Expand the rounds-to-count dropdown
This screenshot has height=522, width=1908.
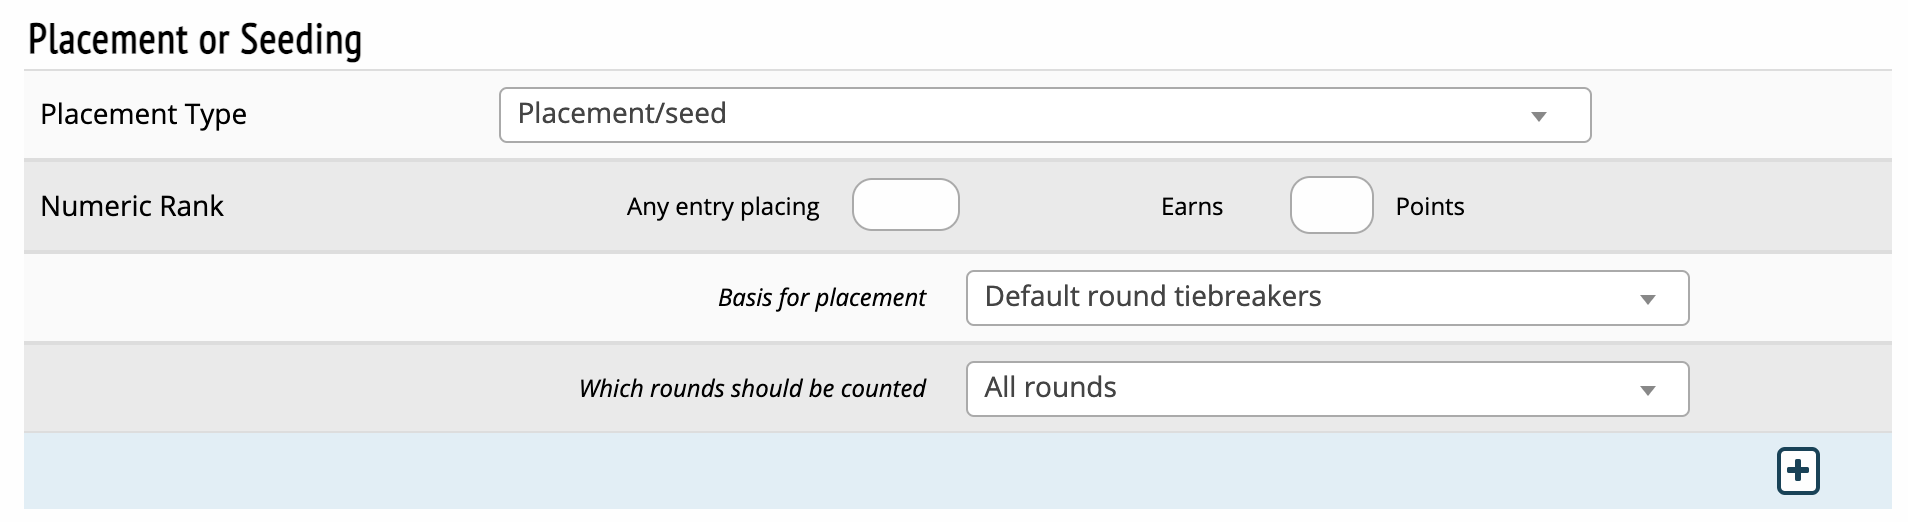click(1326, 389)
